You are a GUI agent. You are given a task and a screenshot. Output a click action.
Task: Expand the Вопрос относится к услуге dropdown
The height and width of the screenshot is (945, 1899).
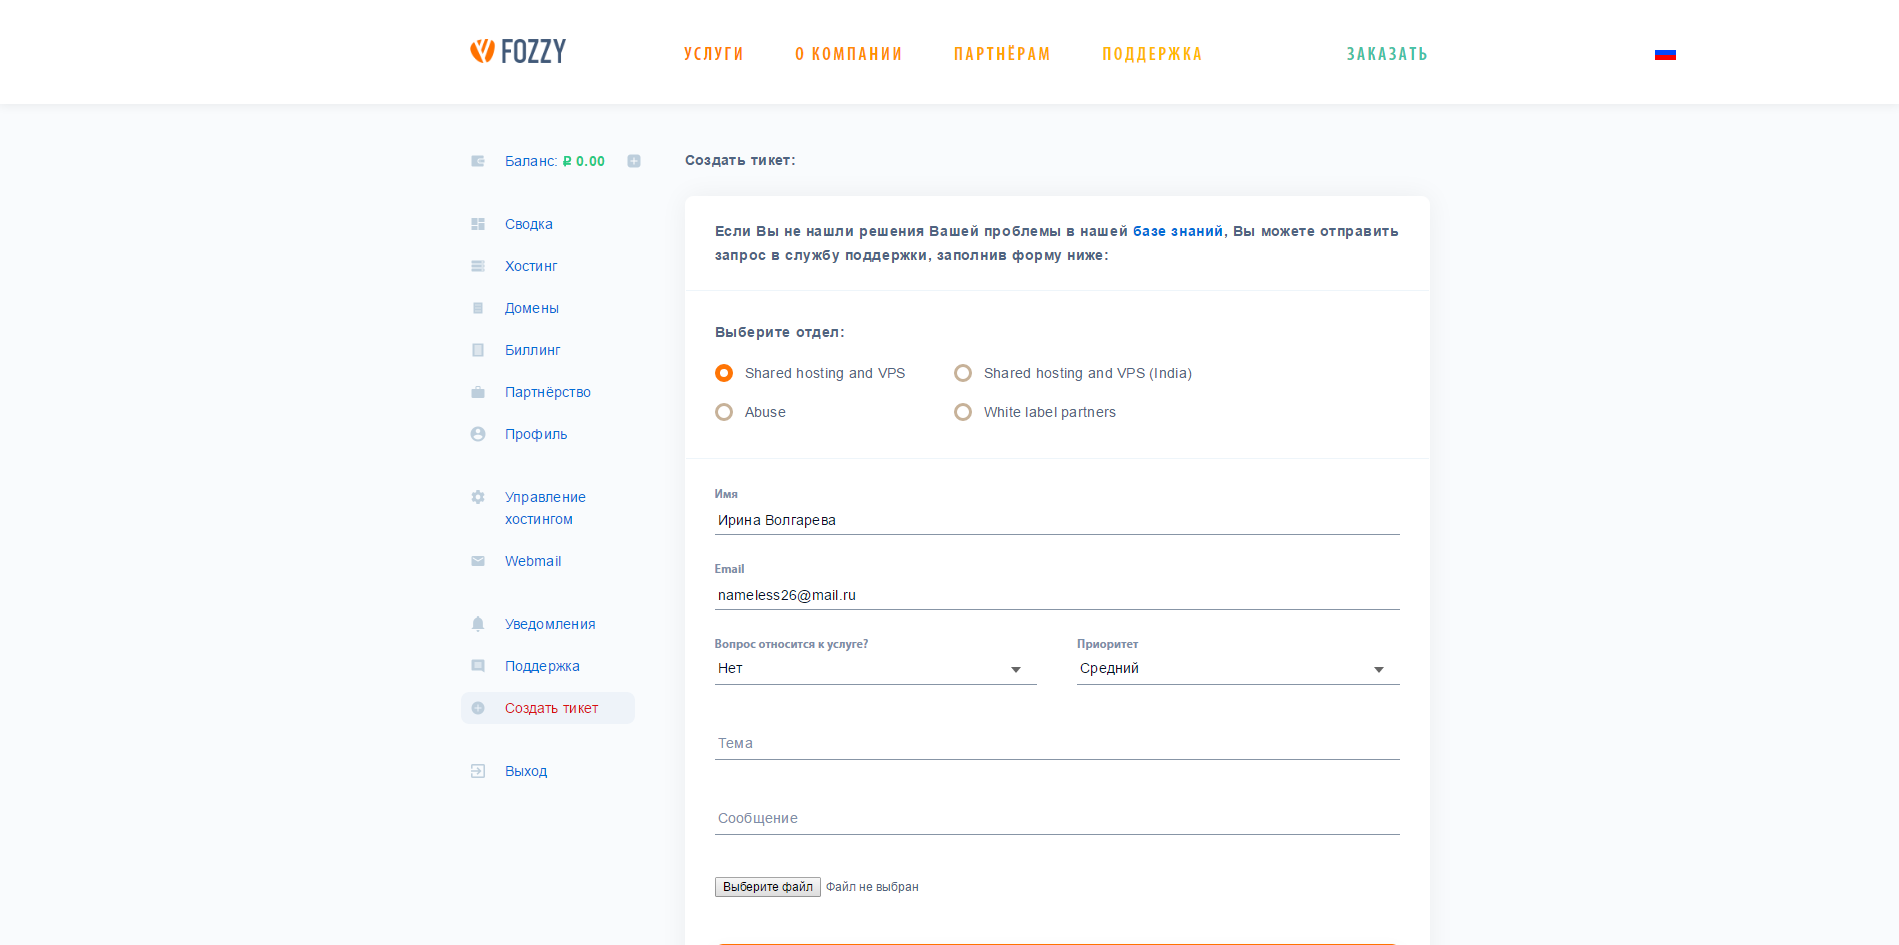click(875, 669)
